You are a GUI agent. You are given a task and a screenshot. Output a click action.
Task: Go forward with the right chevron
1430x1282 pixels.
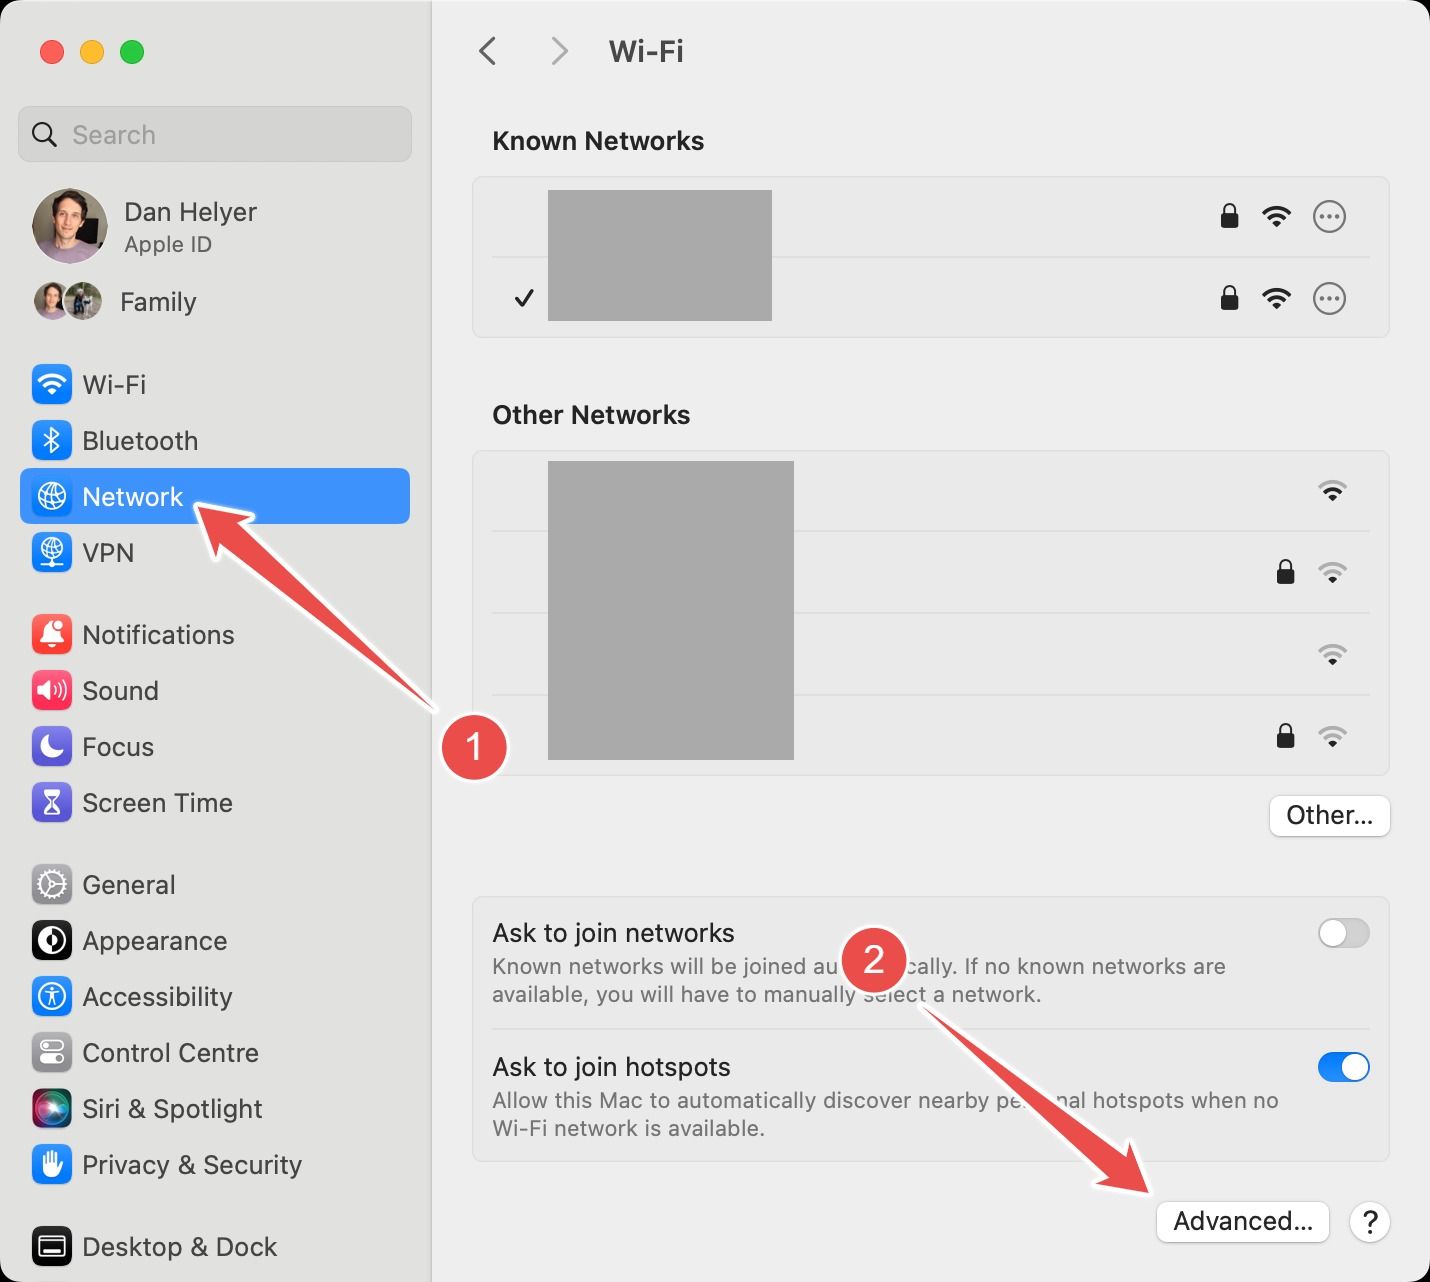pos(559,51)
